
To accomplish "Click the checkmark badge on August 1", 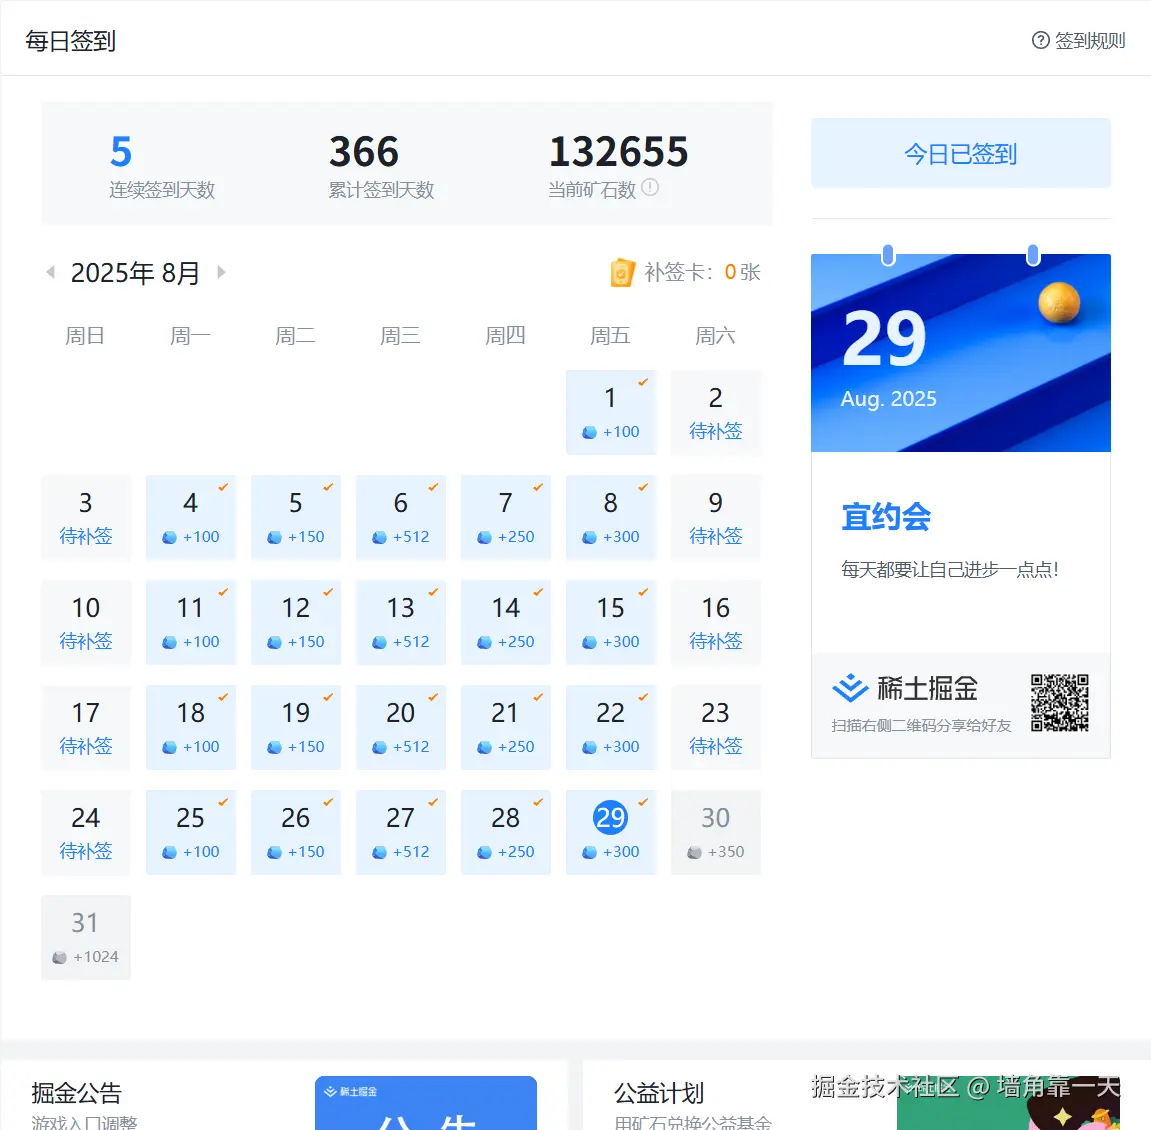I will (644, 381).
